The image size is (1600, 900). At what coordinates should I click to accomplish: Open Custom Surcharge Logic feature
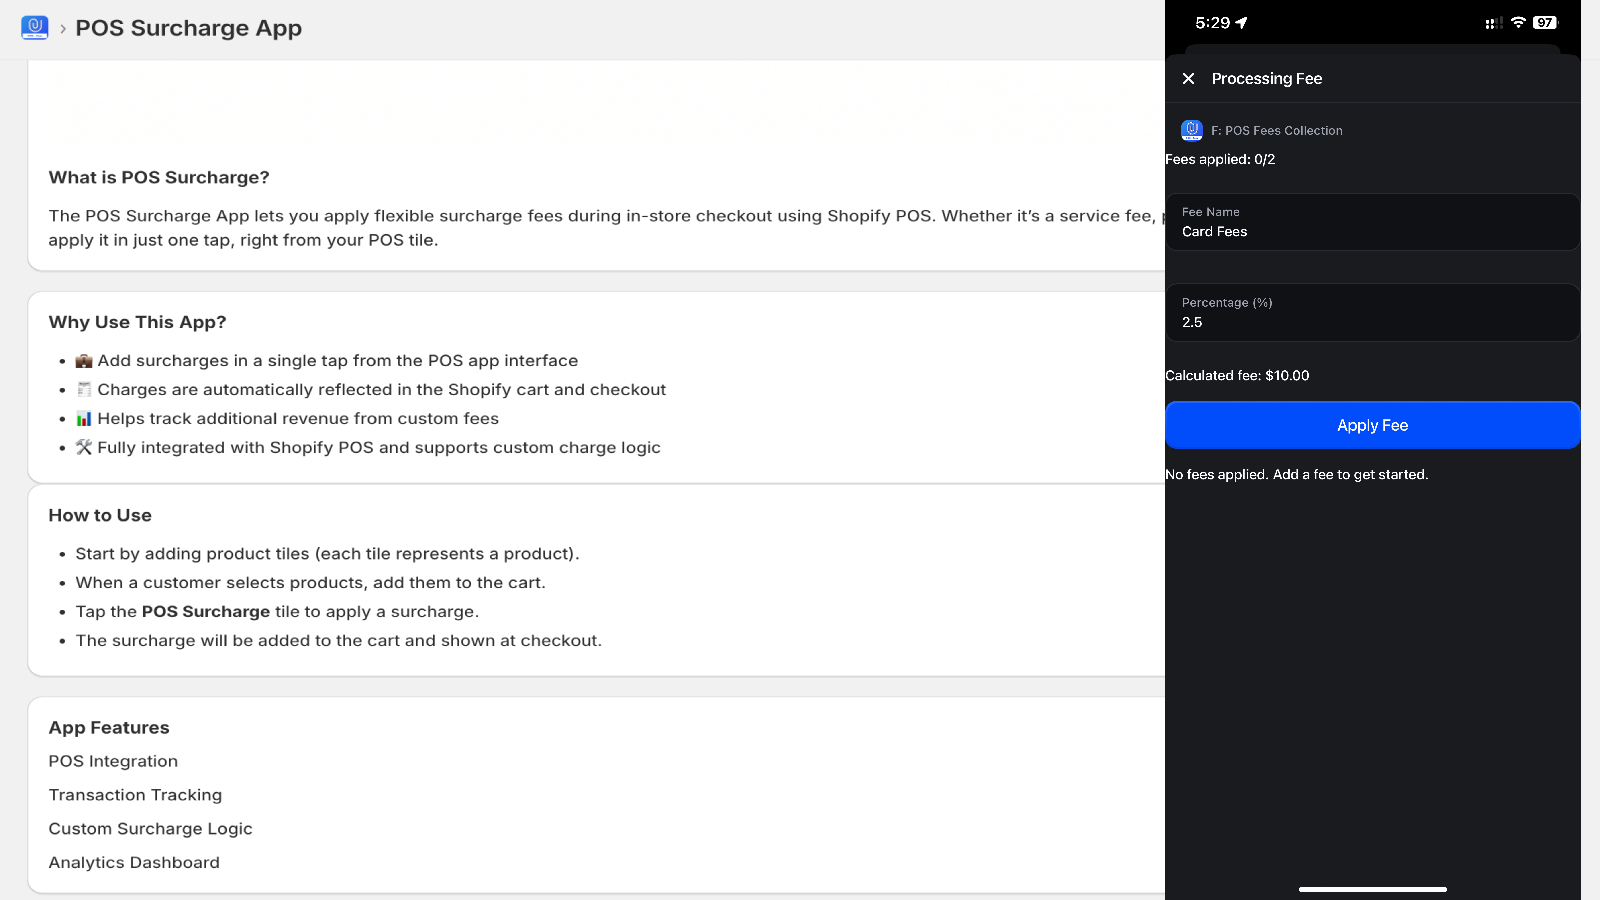[150, 829]
